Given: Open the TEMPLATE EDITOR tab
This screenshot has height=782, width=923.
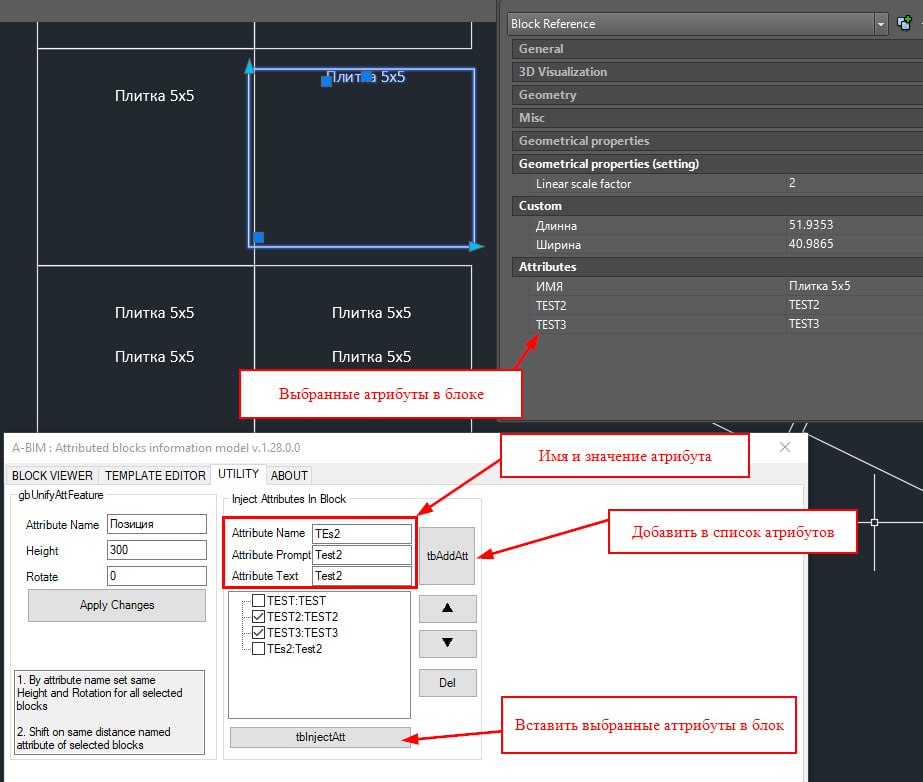Looking at the screenshot, I should tap(155, 475).
